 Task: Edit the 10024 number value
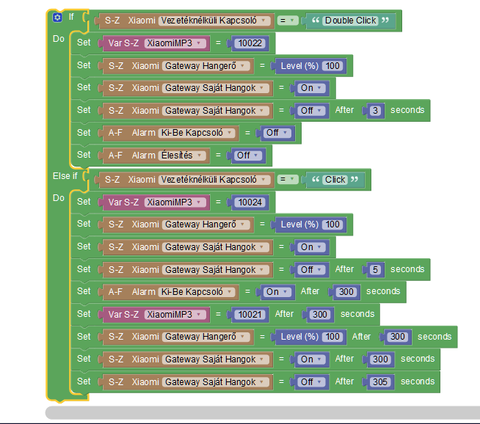pos(250,202)
